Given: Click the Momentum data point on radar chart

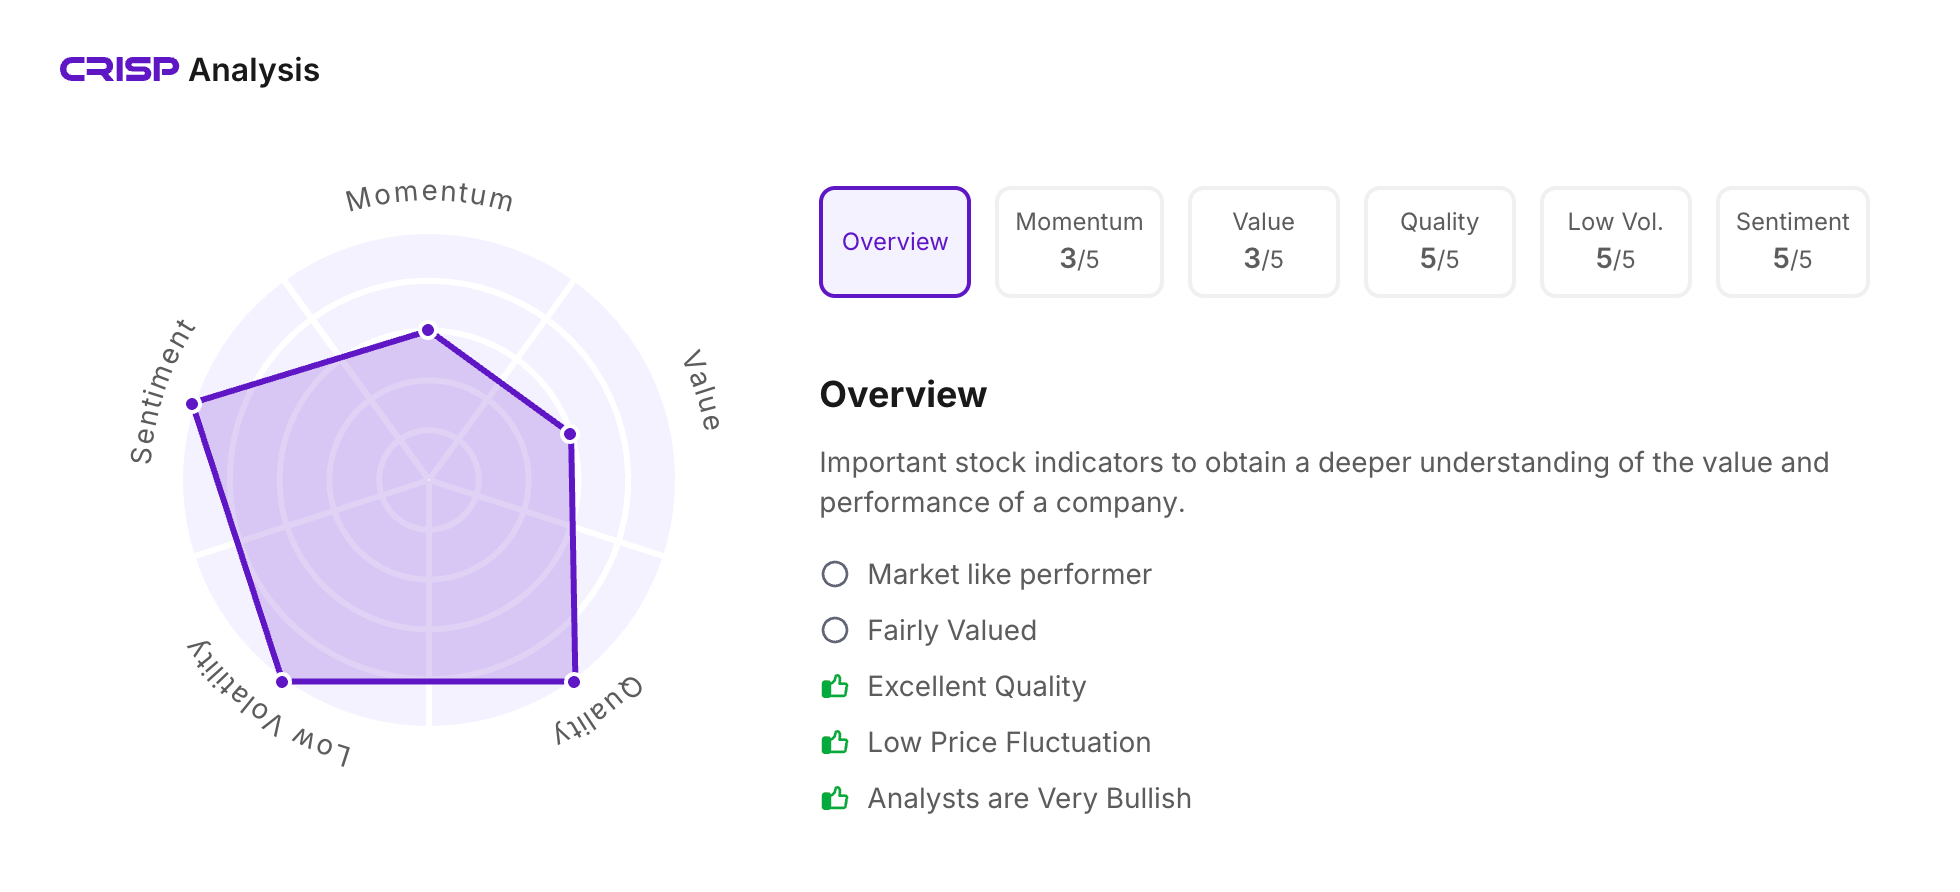Looking at the screenshot, I should (428, 330).
